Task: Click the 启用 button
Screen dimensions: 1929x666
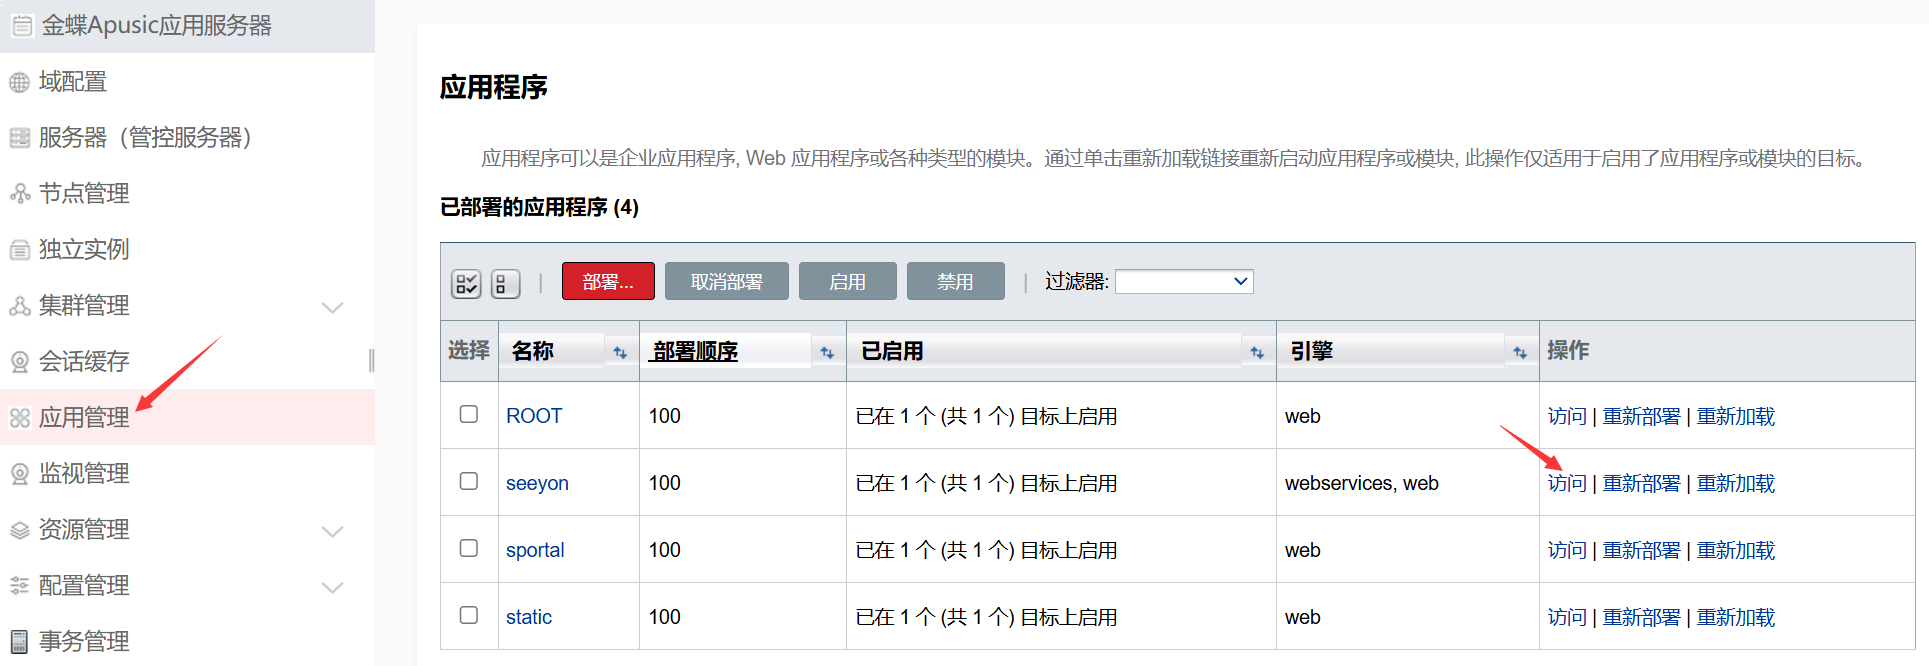Action: pos(848,282)
